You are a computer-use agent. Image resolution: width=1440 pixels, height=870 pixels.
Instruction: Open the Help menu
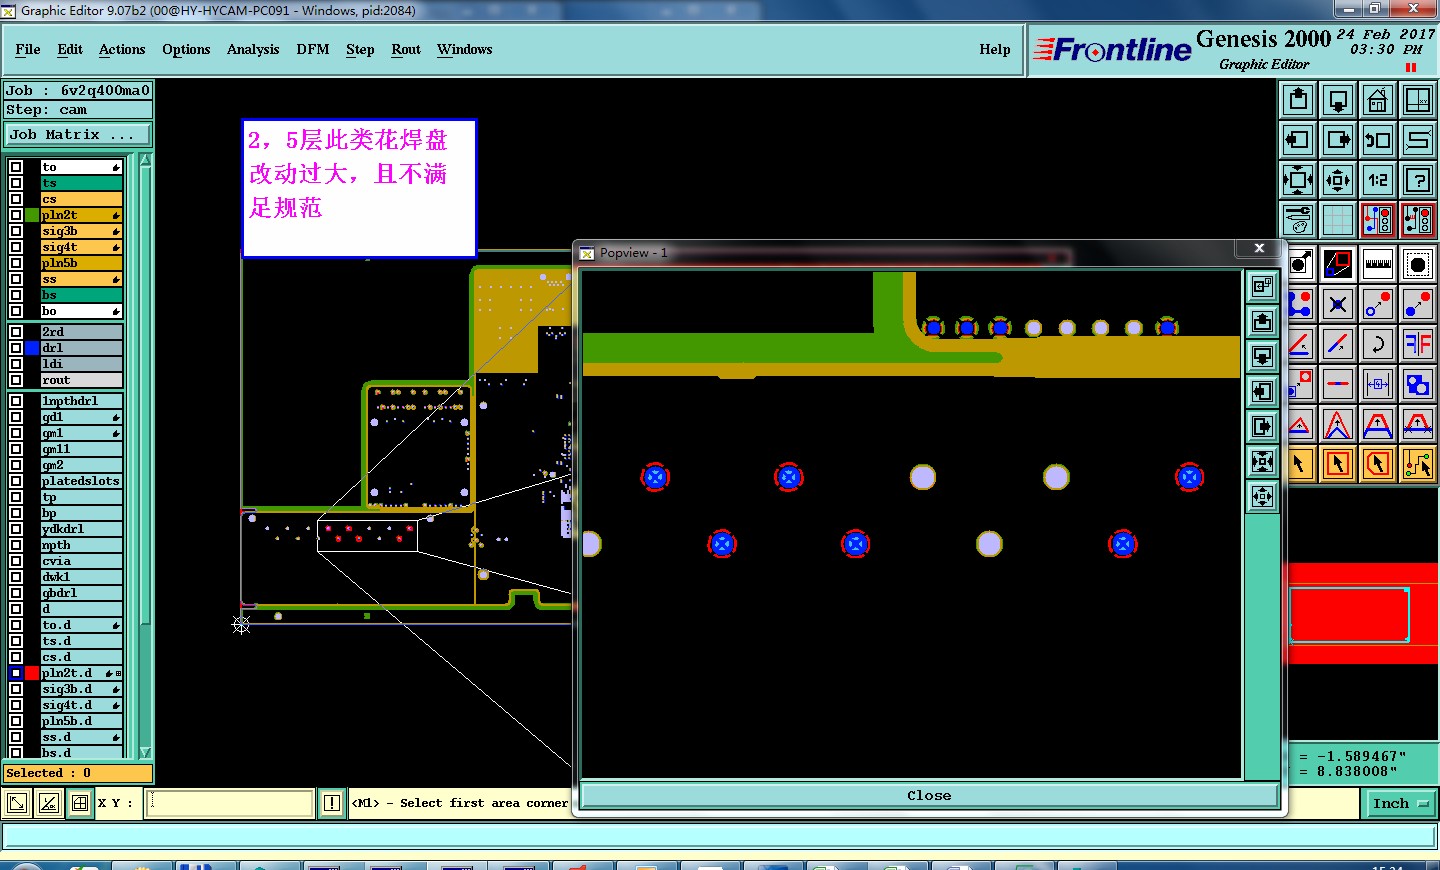tap(995, 49)
